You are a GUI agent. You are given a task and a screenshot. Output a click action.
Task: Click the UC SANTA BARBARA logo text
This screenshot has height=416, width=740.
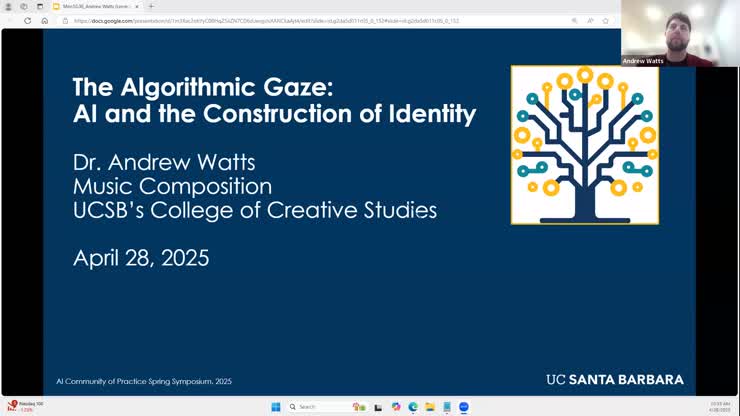click(x=615, y=380)
